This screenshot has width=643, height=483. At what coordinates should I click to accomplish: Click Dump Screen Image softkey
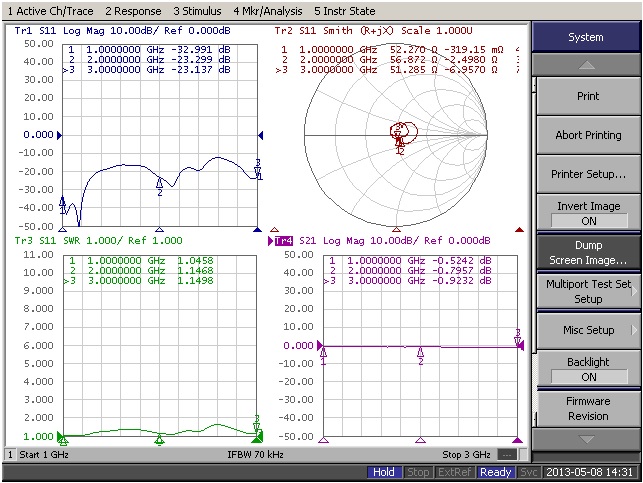click(x=588, y=252)
